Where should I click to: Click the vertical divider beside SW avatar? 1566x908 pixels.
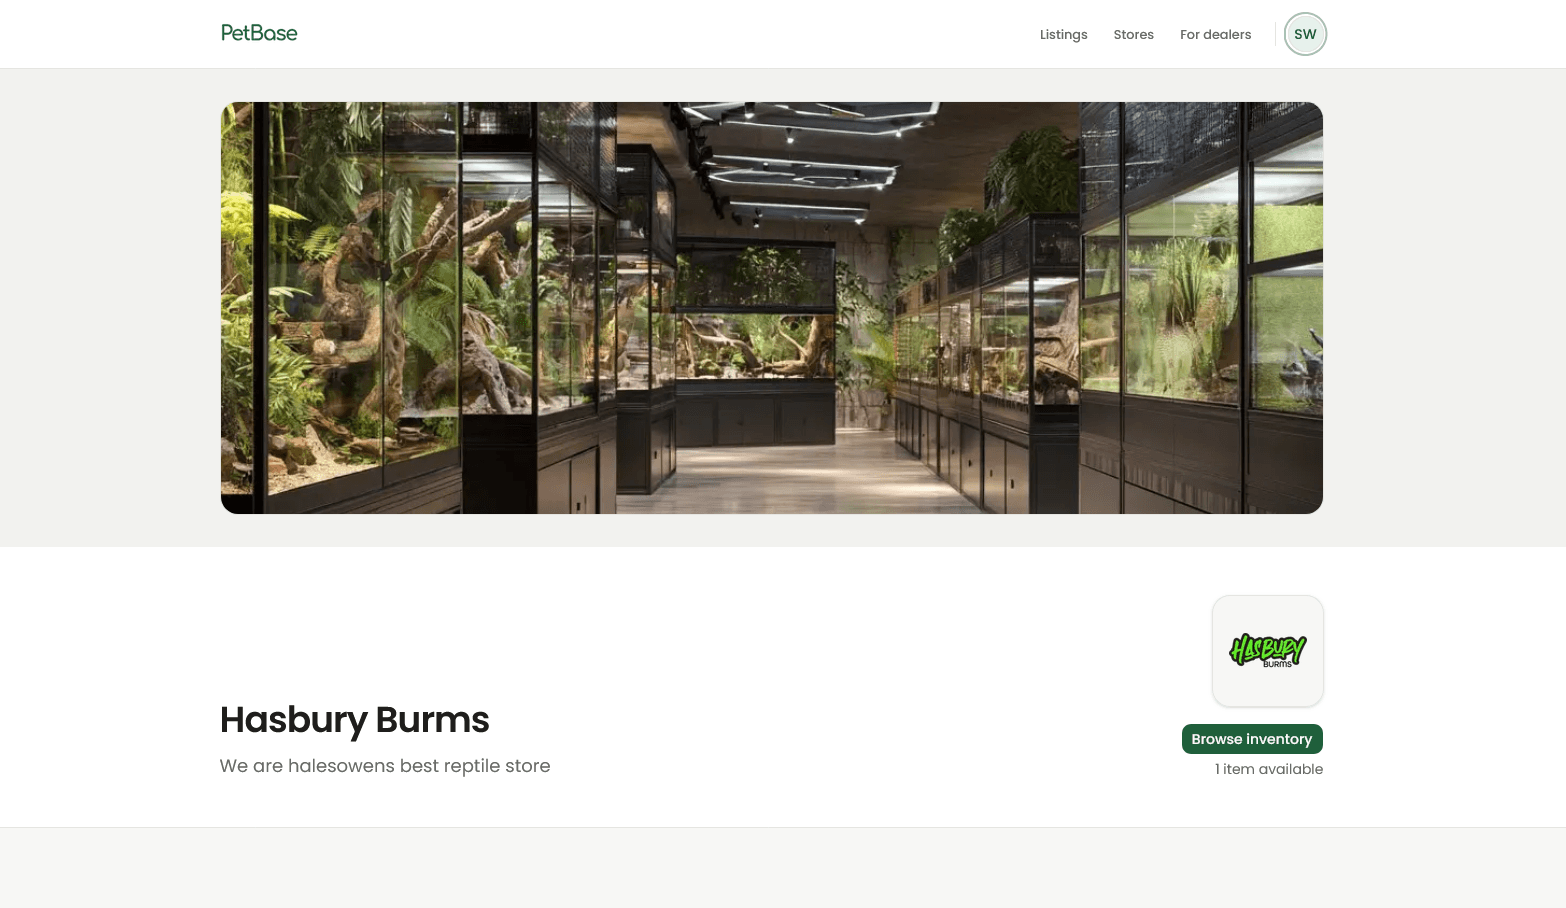click(1275, 34)
